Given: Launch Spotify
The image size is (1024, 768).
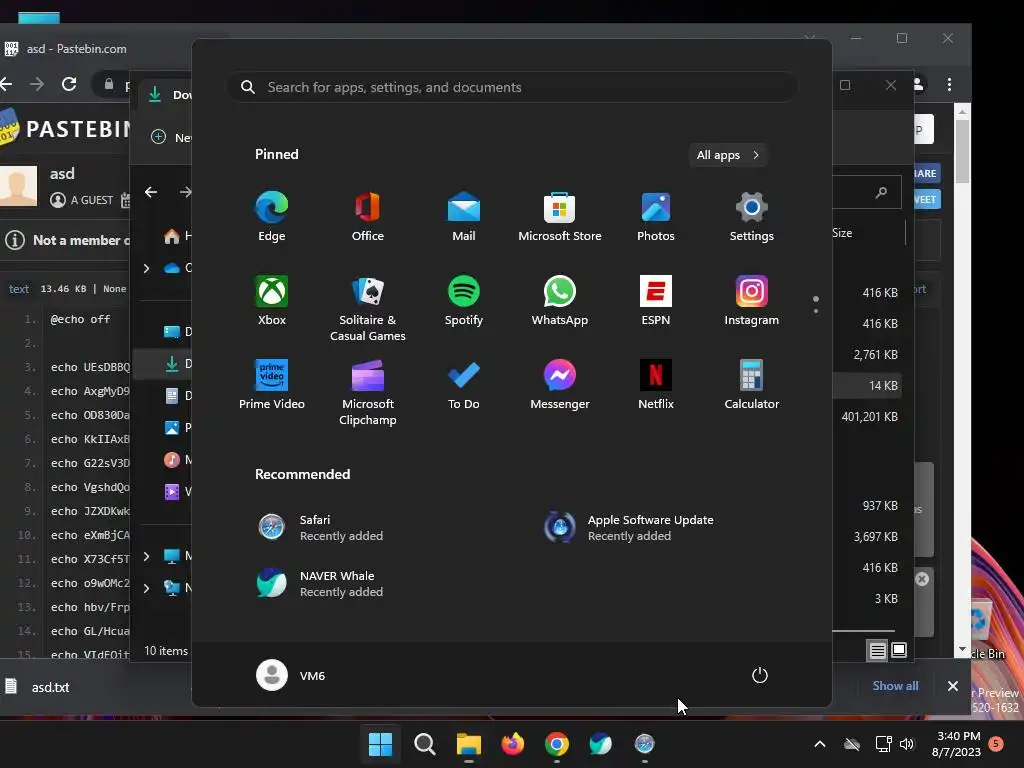Looking at the screenshot, I should pyautogui.click(x=464, y=301).
